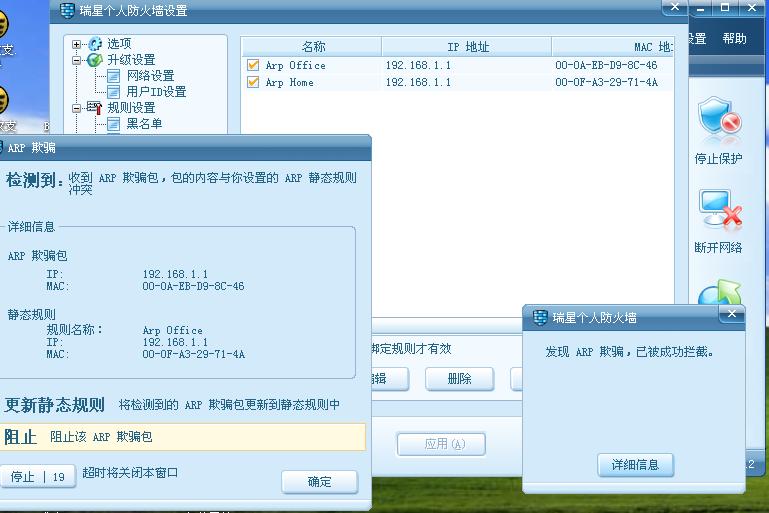Select the Arp Office rule name

pos(296,65)
